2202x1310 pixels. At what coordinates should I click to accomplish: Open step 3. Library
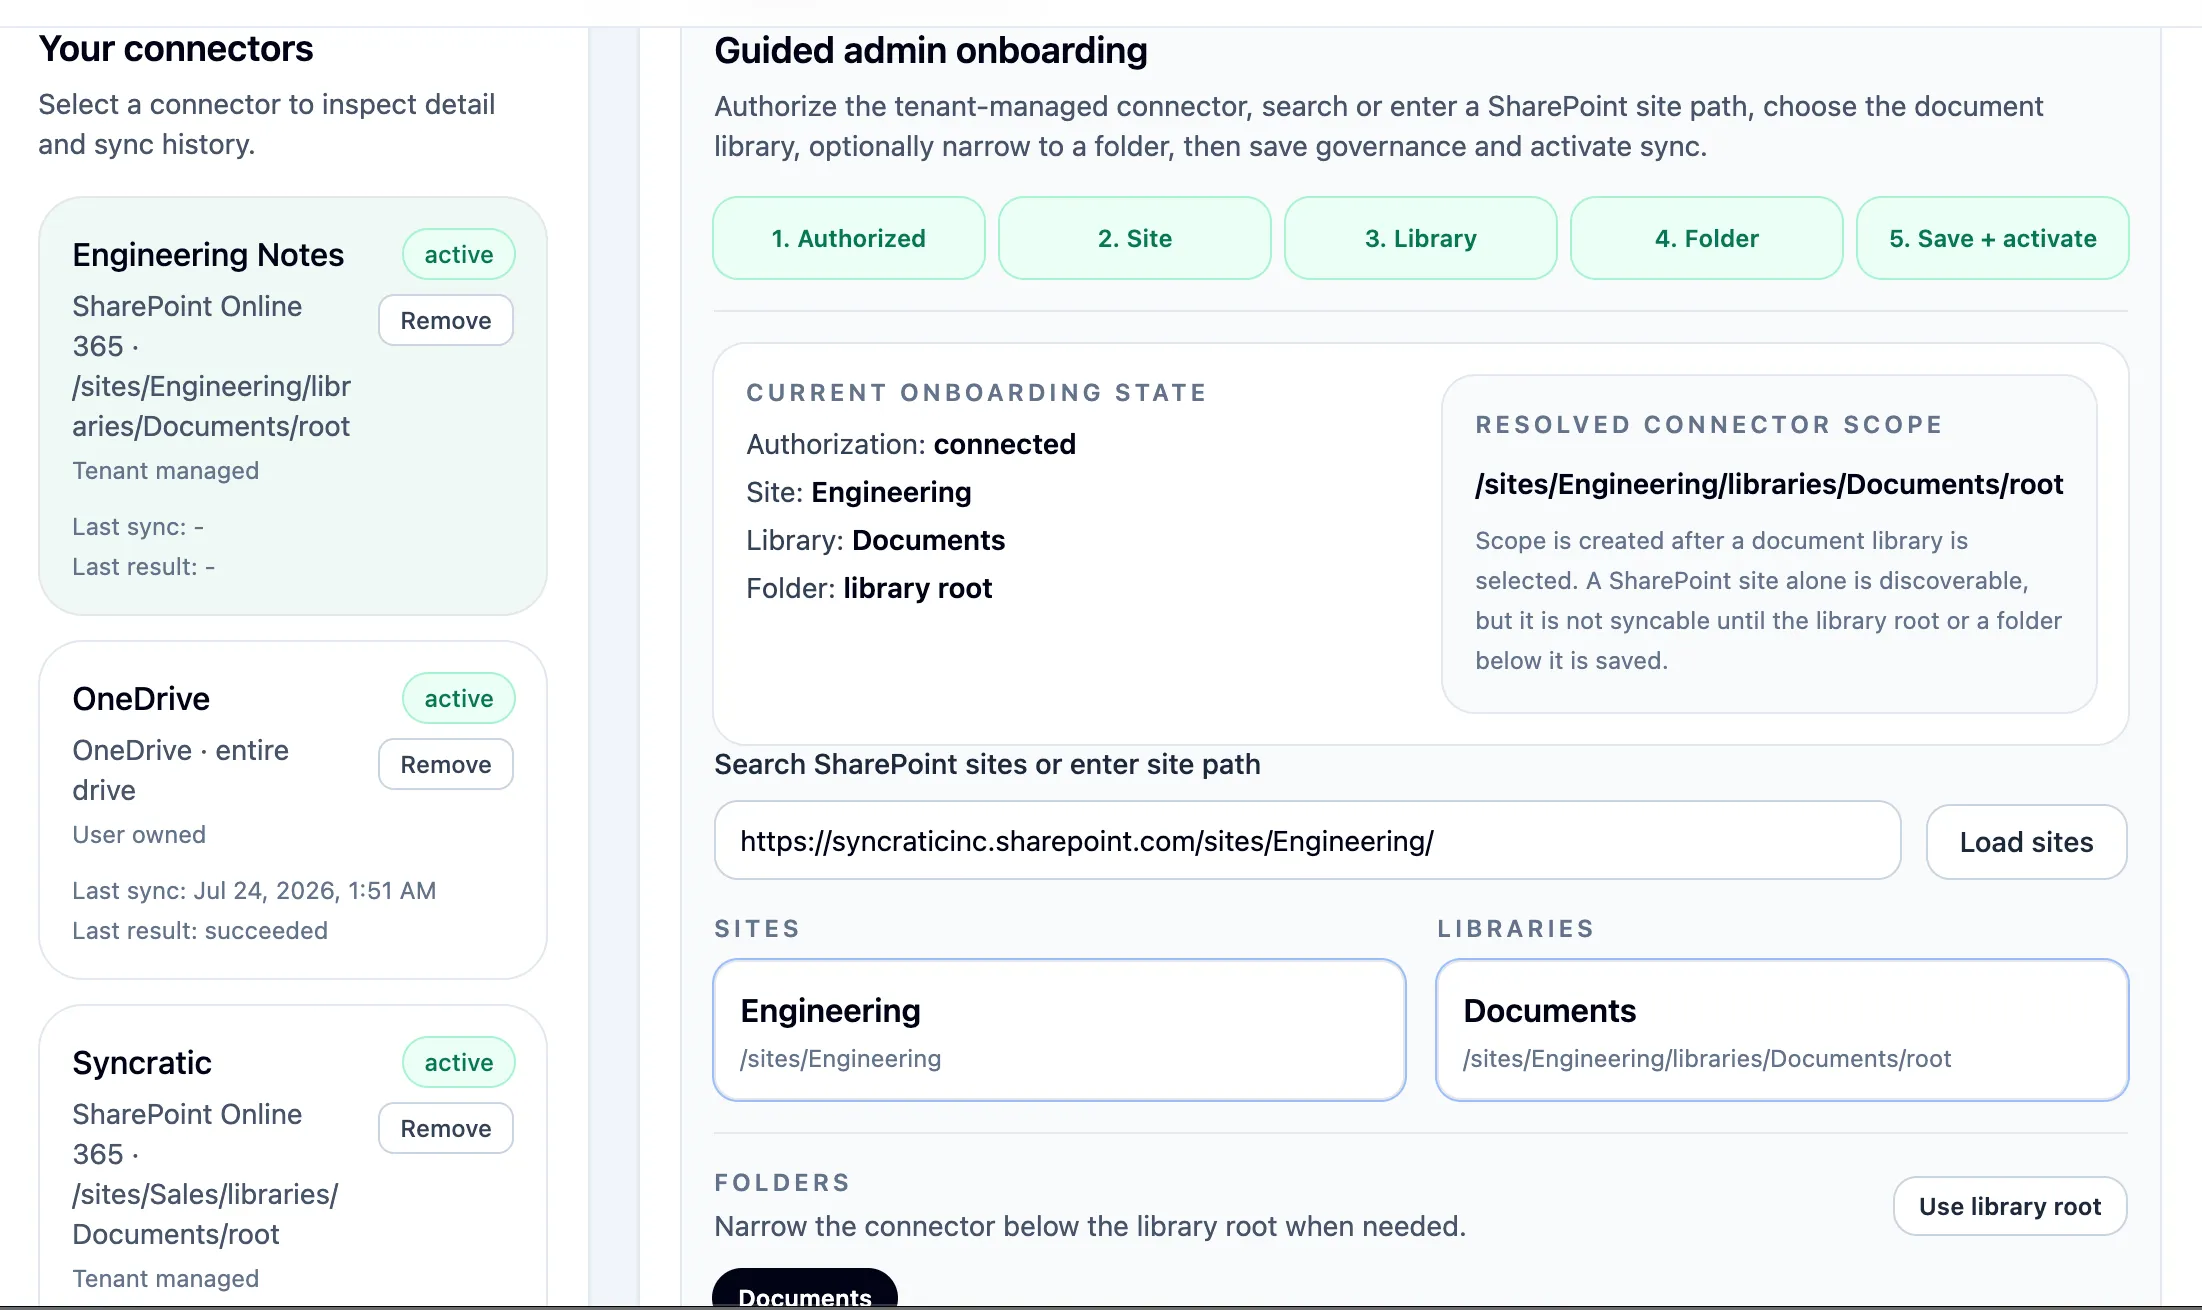coord(1420,238)
